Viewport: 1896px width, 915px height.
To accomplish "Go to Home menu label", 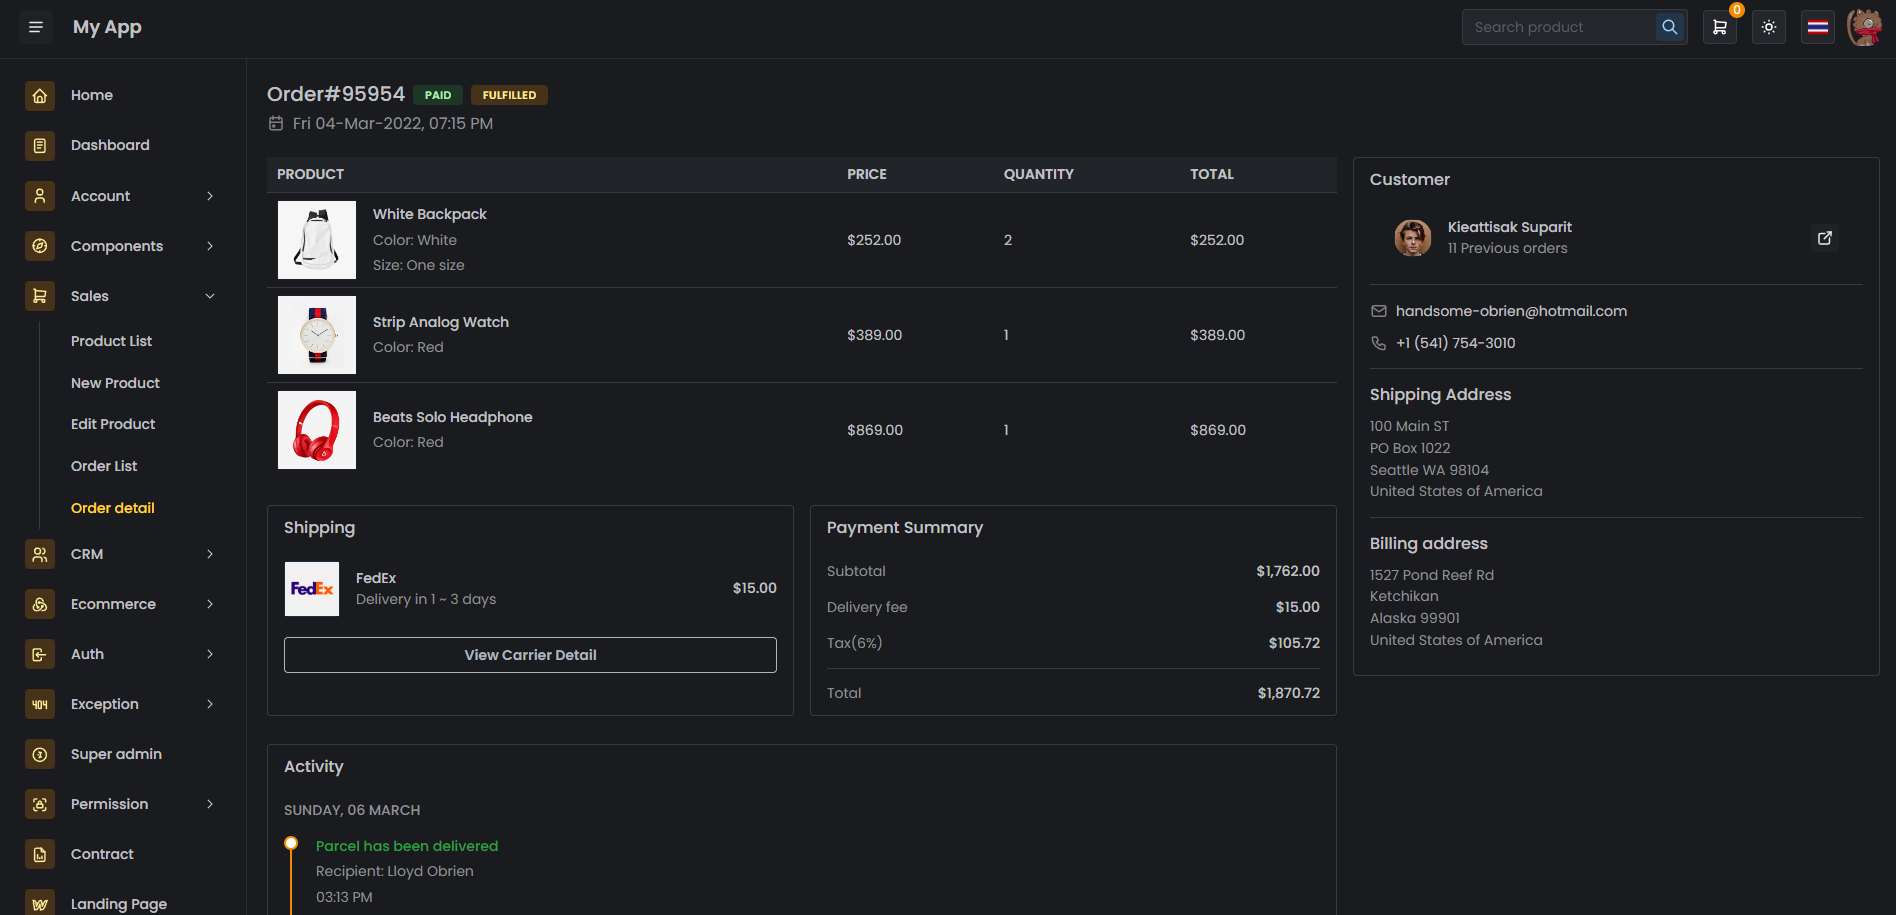I will 92,95.
